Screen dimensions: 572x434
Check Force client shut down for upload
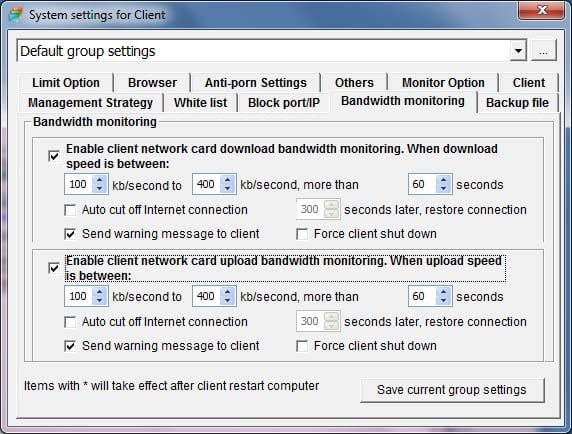[x=302, y=346]
